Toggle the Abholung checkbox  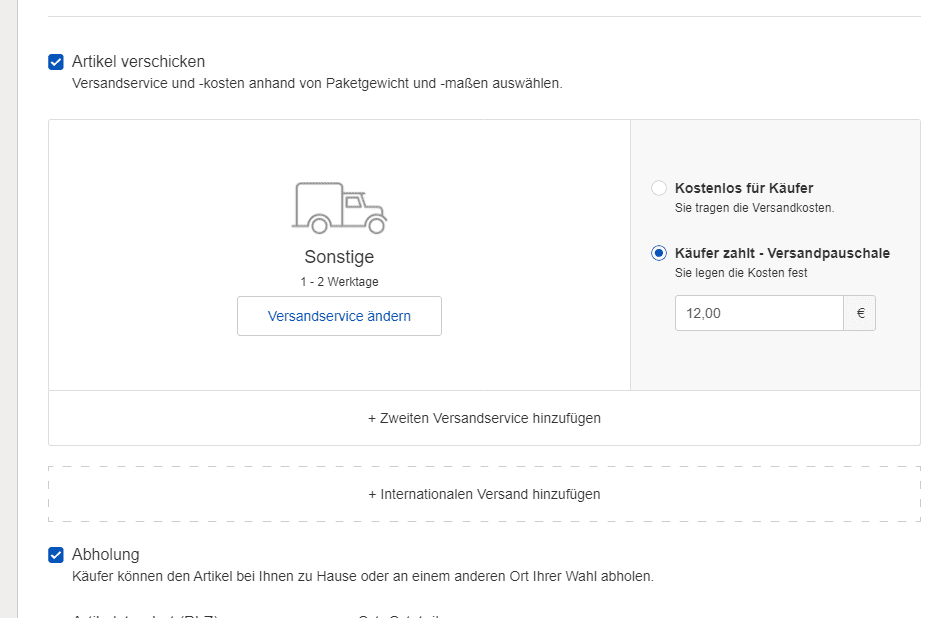(x=56, y=555)
